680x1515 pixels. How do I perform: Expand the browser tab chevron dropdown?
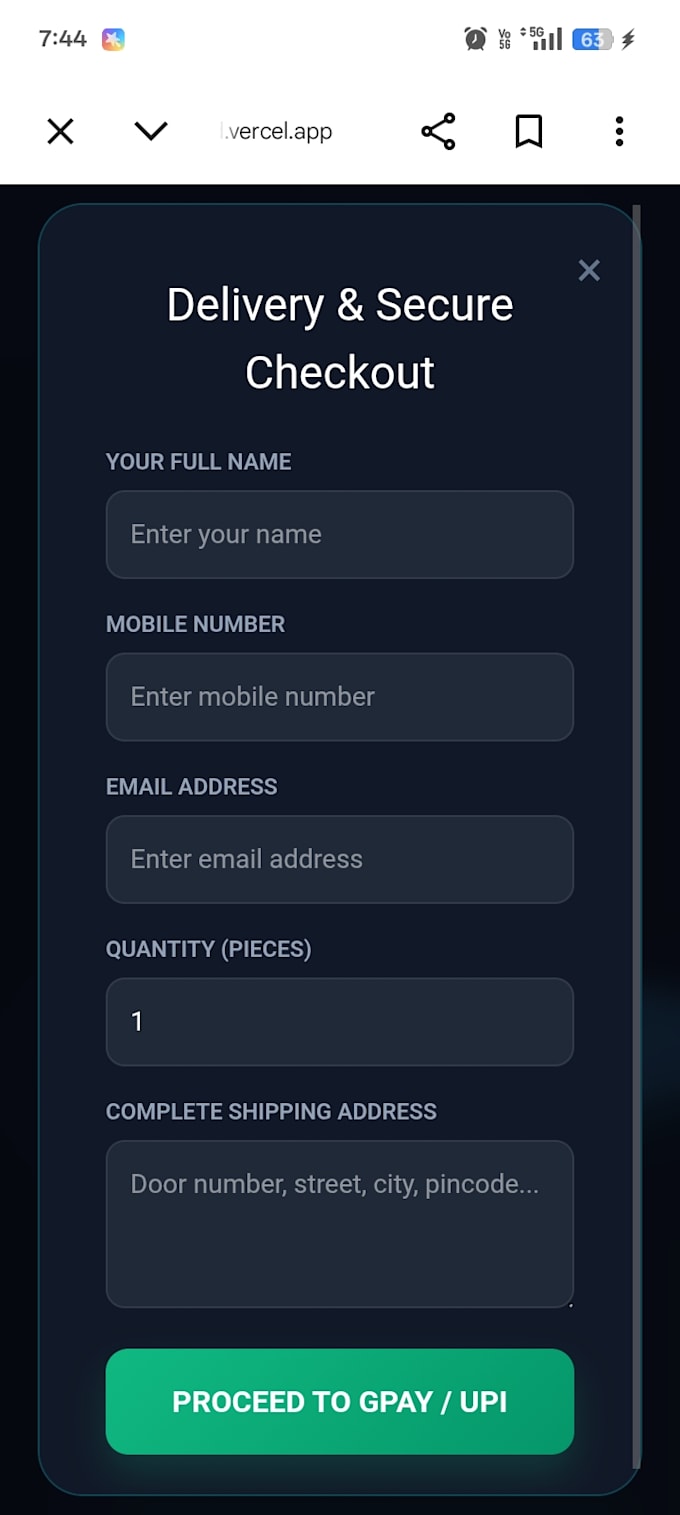pyautogui.click(x=151, y=131)
